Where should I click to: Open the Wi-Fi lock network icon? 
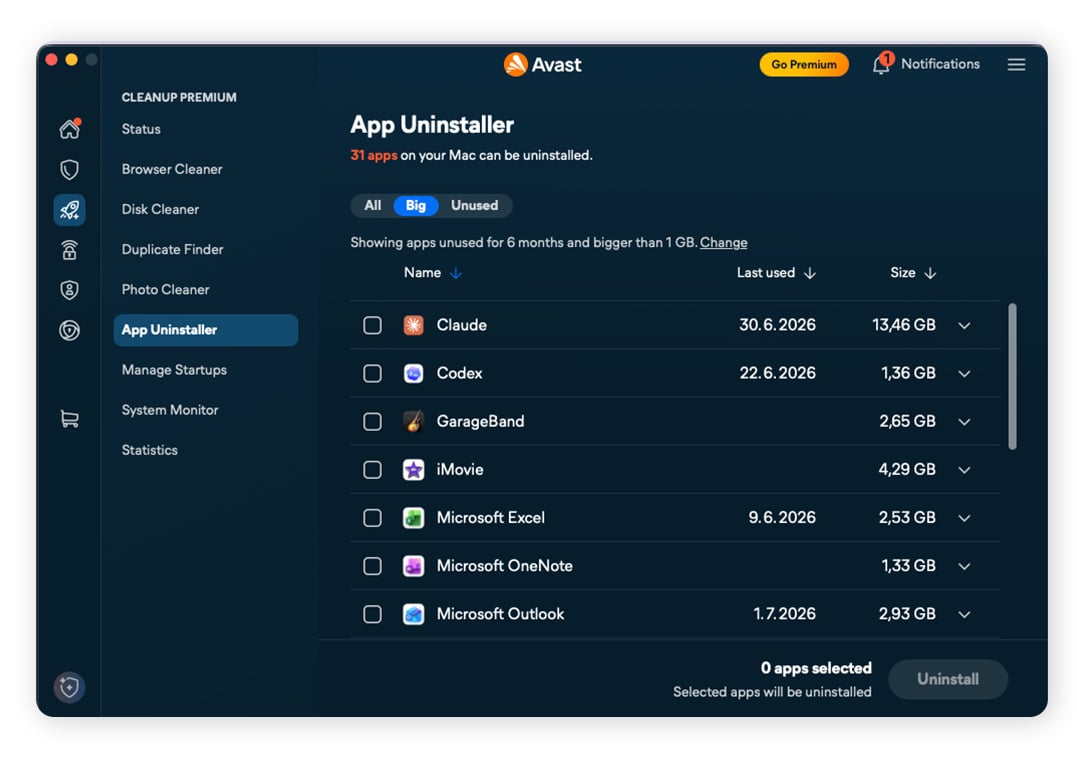pyautogui.click(x=69, y=250)
